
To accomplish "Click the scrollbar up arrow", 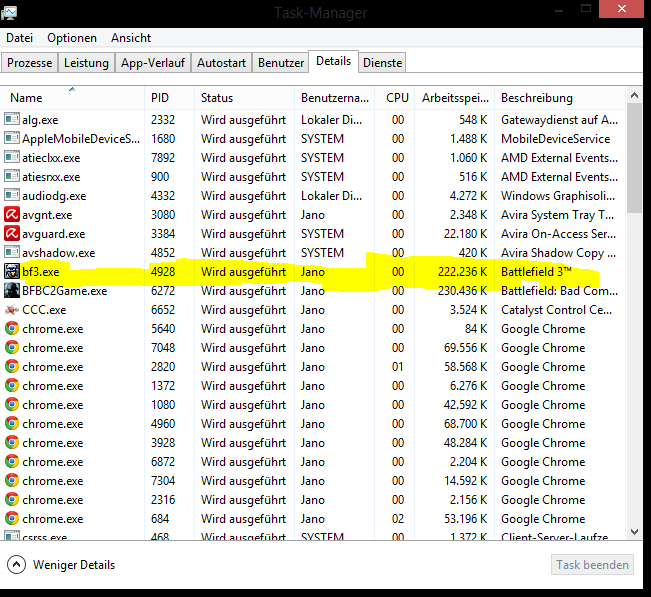I will coord(634,95).
